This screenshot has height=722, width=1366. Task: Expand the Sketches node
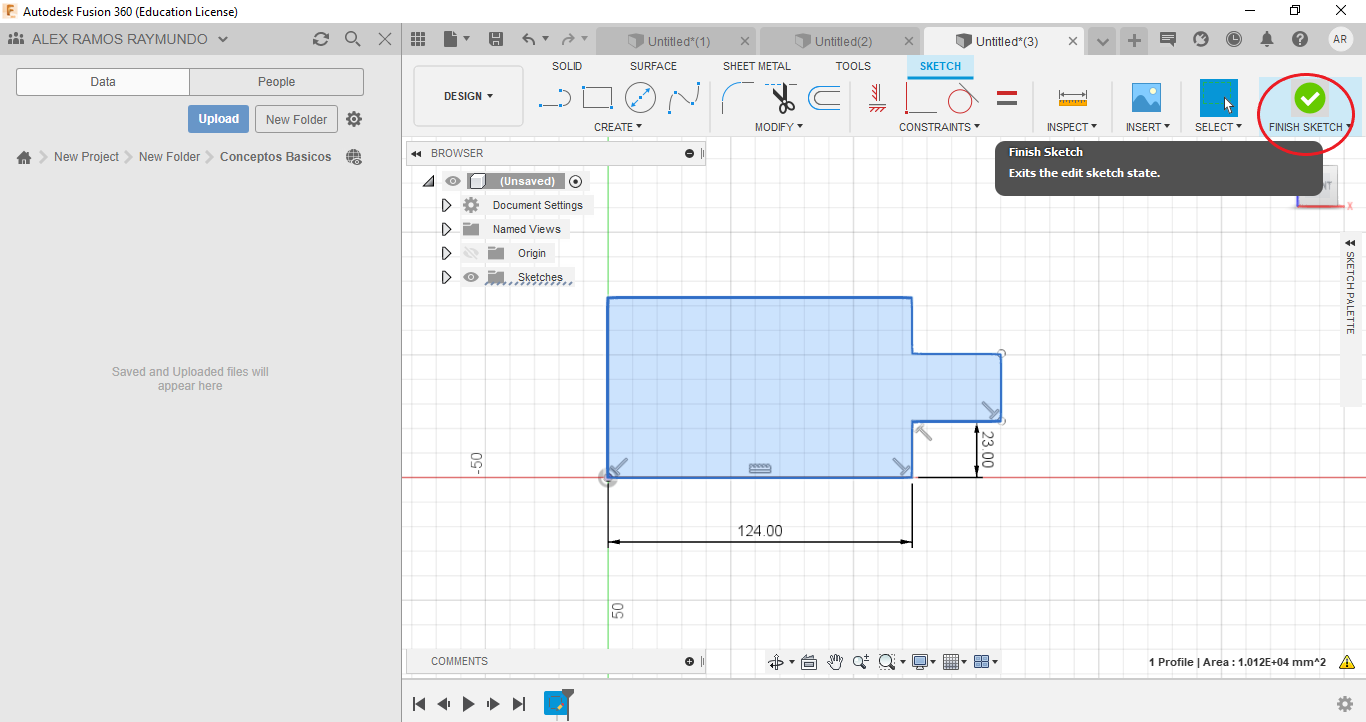click(446, 277)
